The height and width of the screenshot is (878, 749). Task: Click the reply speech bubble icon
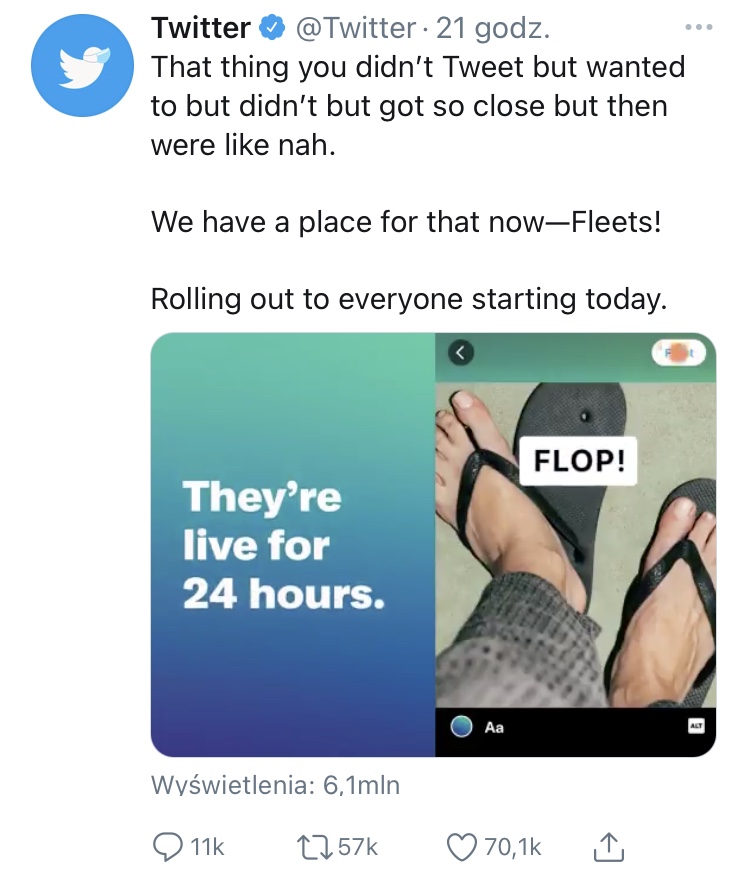pyautogui.click(x=166, y=847)
